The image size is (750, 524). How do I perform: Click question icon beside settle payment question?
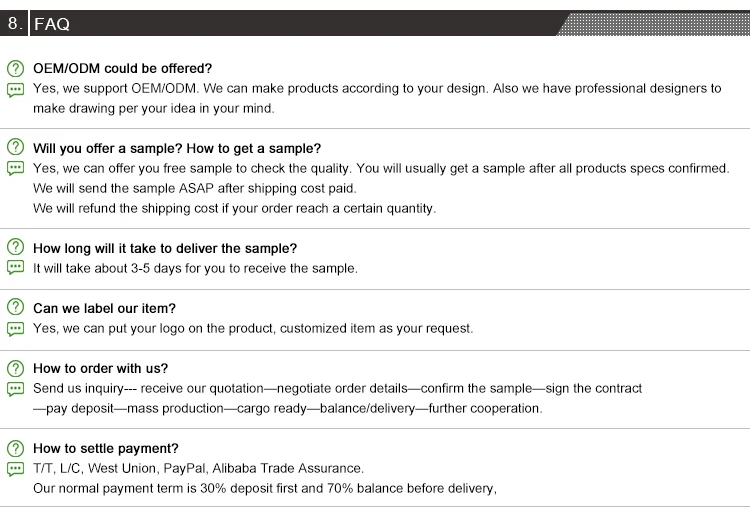(x=15, y=448)
